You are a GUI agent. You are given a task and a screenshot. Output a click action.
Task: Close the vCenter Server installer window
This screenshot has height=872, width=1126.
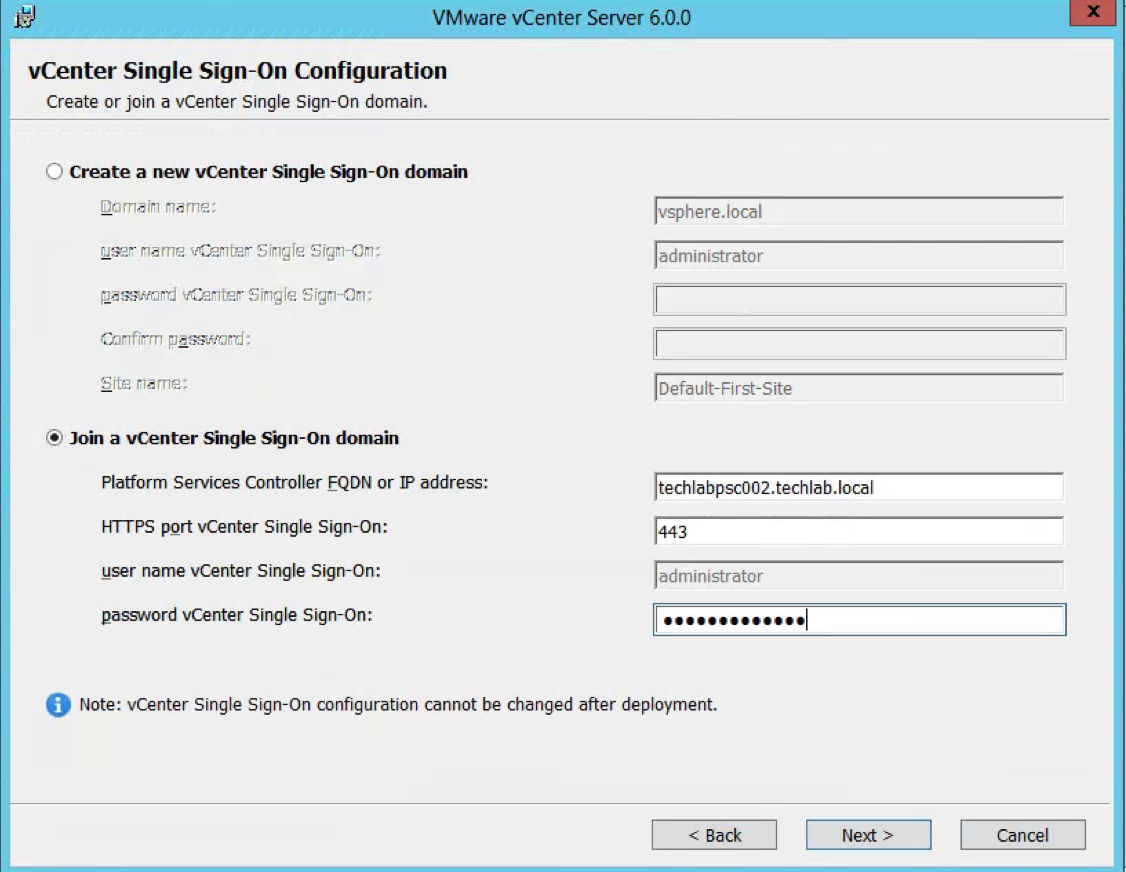1092,12
